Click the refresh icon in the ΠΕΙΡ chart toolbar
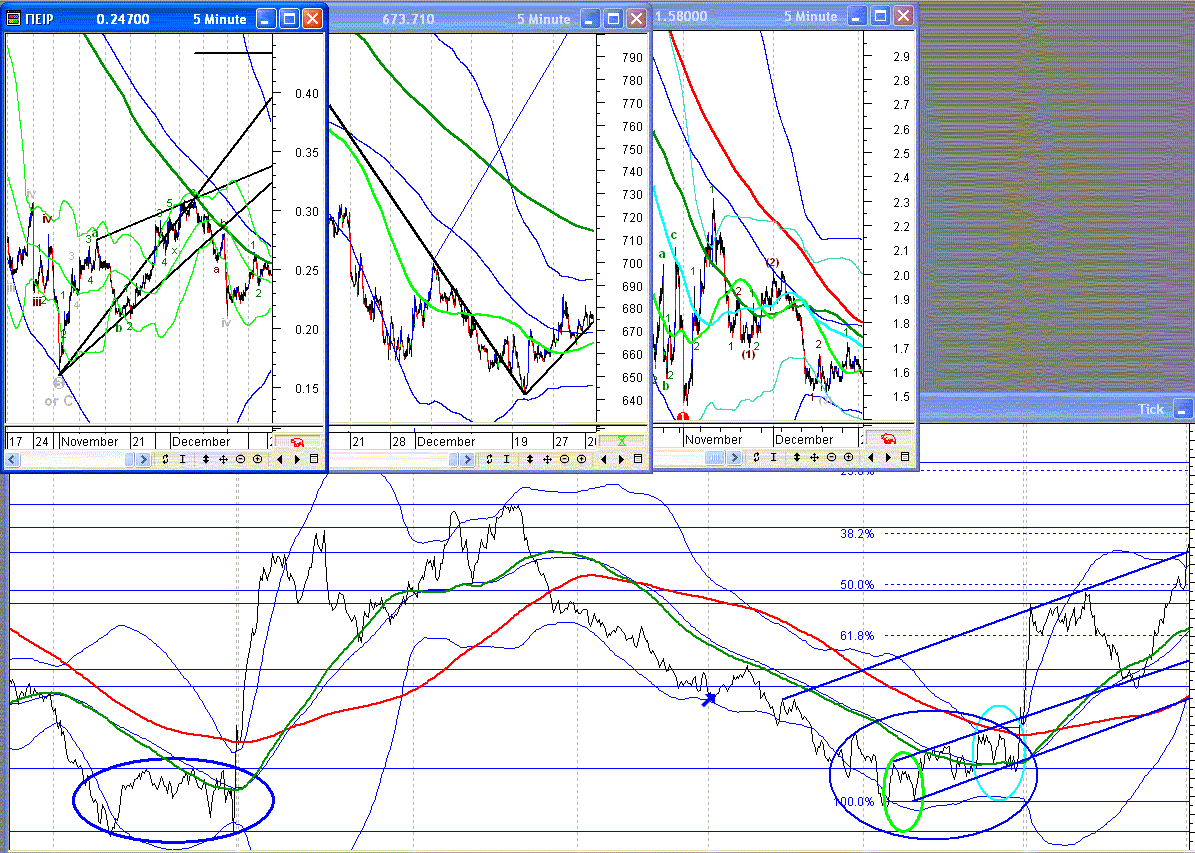 165,459
